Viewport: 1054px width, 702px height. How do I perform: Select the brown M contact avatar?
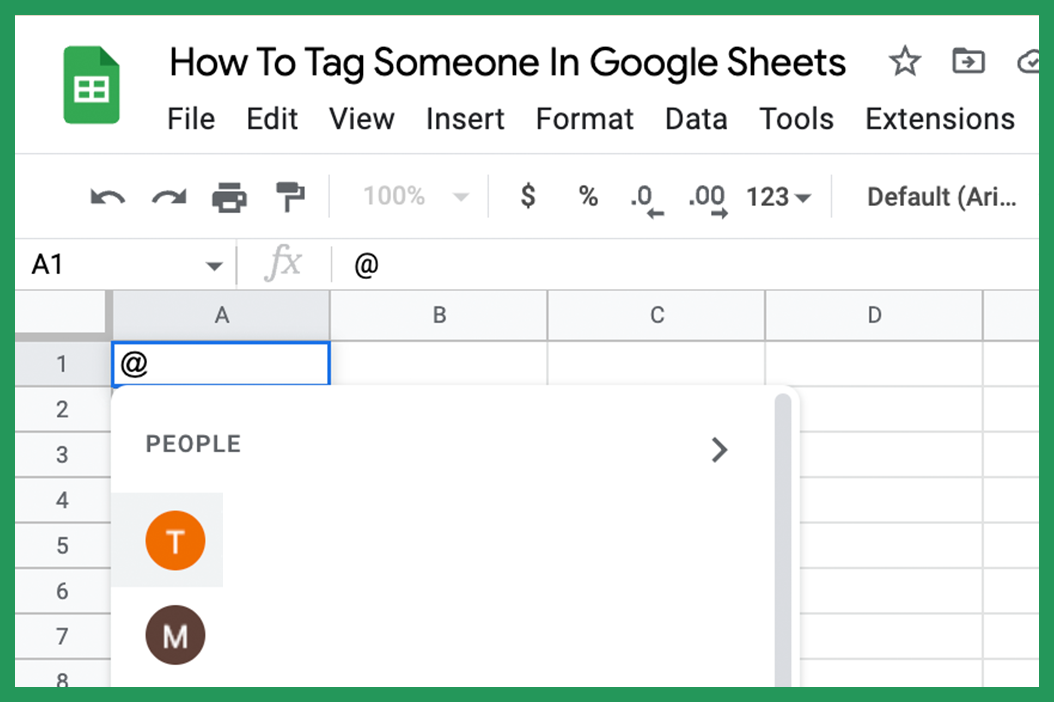pos(175,635)
